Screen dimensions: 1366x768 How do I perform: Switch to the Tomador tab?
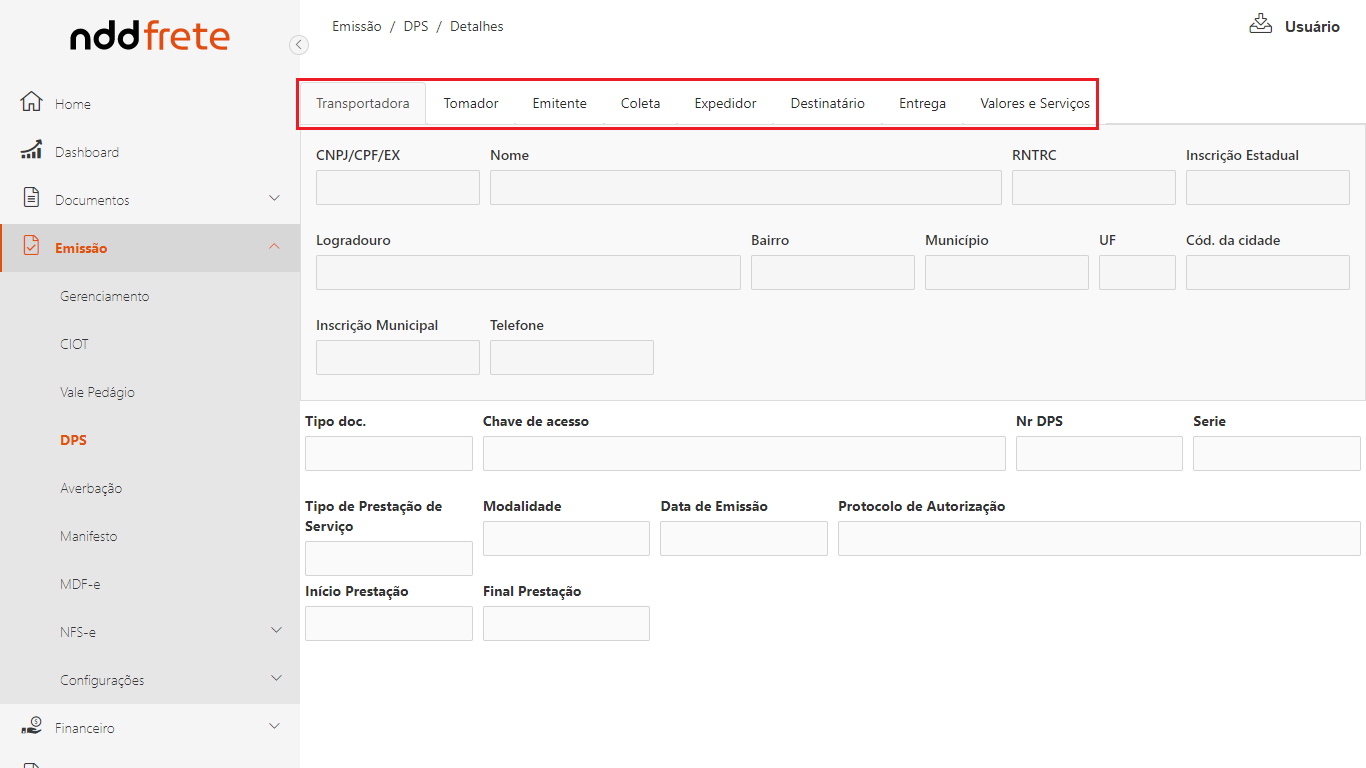(471, 103)
